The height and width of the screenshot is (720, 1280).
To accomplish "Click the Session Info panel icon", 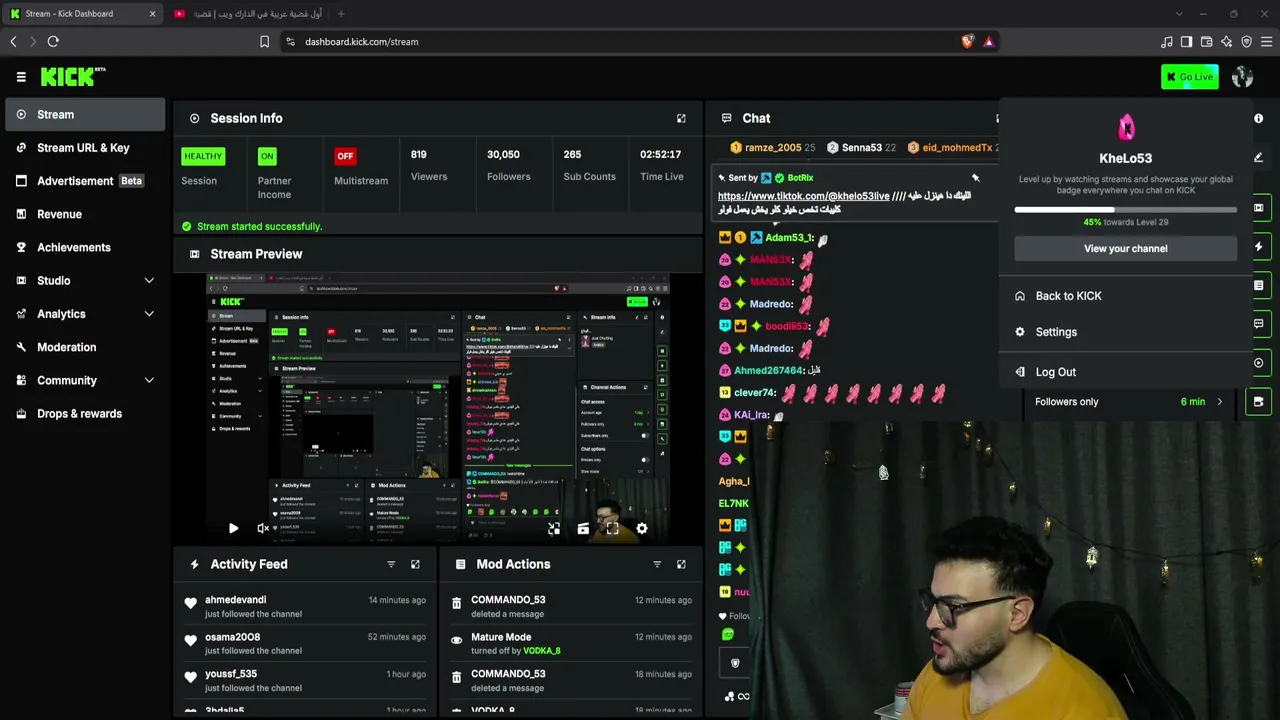I will pos(194,118).
